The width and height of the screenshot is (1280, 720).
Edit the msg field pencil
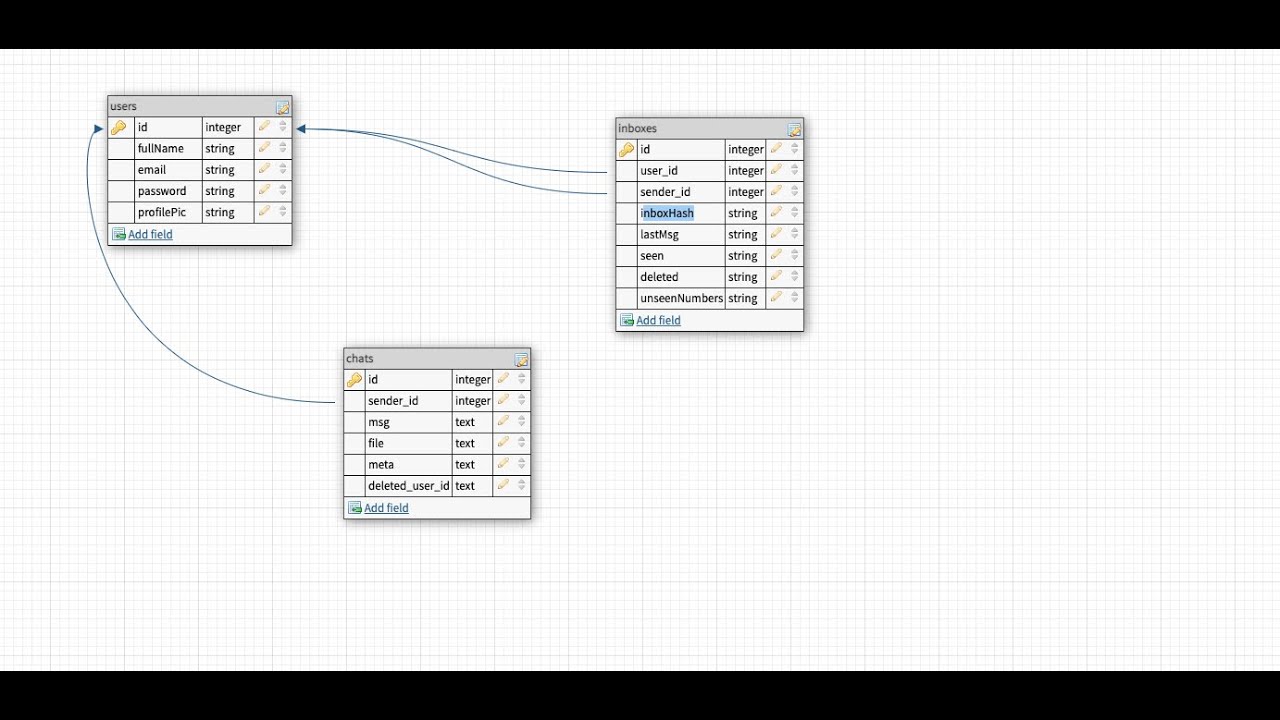click(503, 422)
